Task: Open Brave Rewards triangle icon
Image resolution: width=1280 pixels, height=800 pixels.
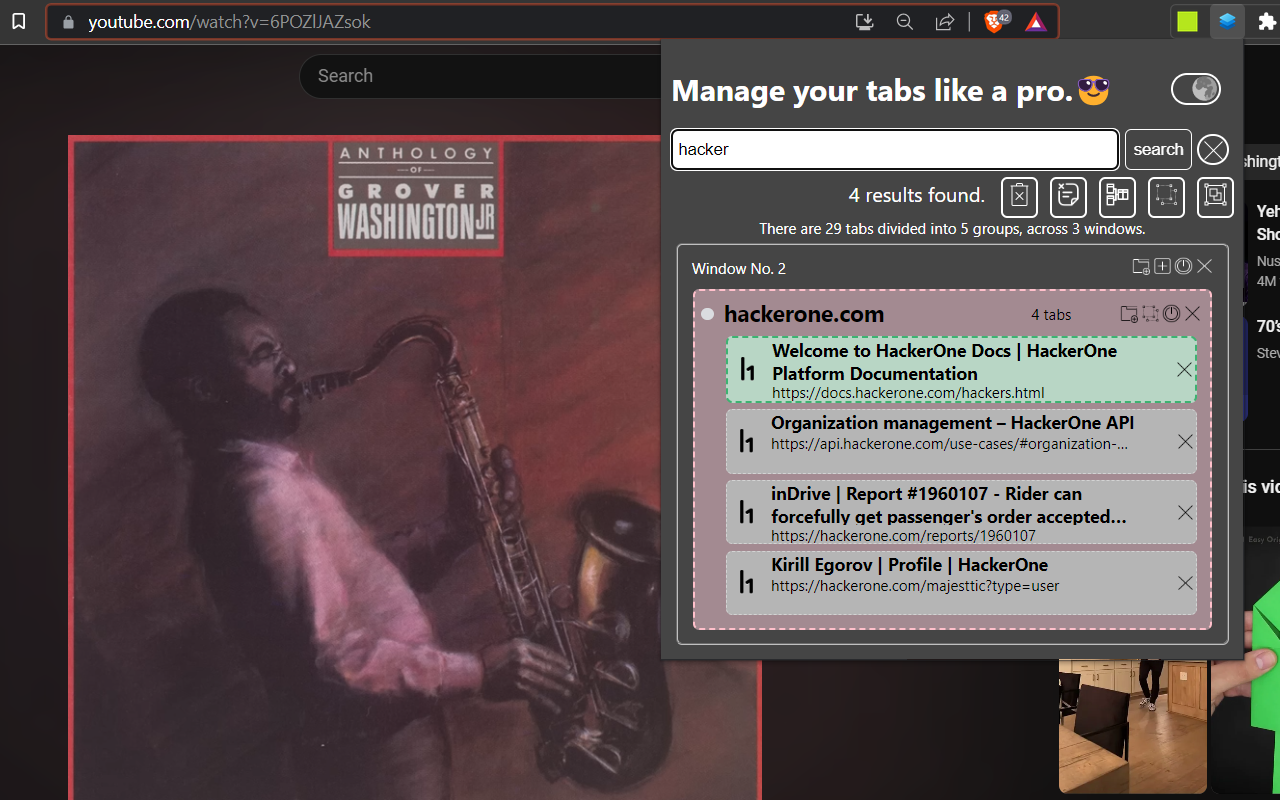Action: [1036, 22]
